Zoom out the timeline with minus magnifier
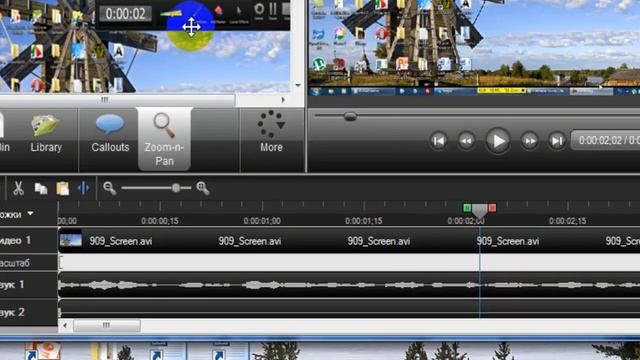 pyautogui.click(x=109, y=188)
